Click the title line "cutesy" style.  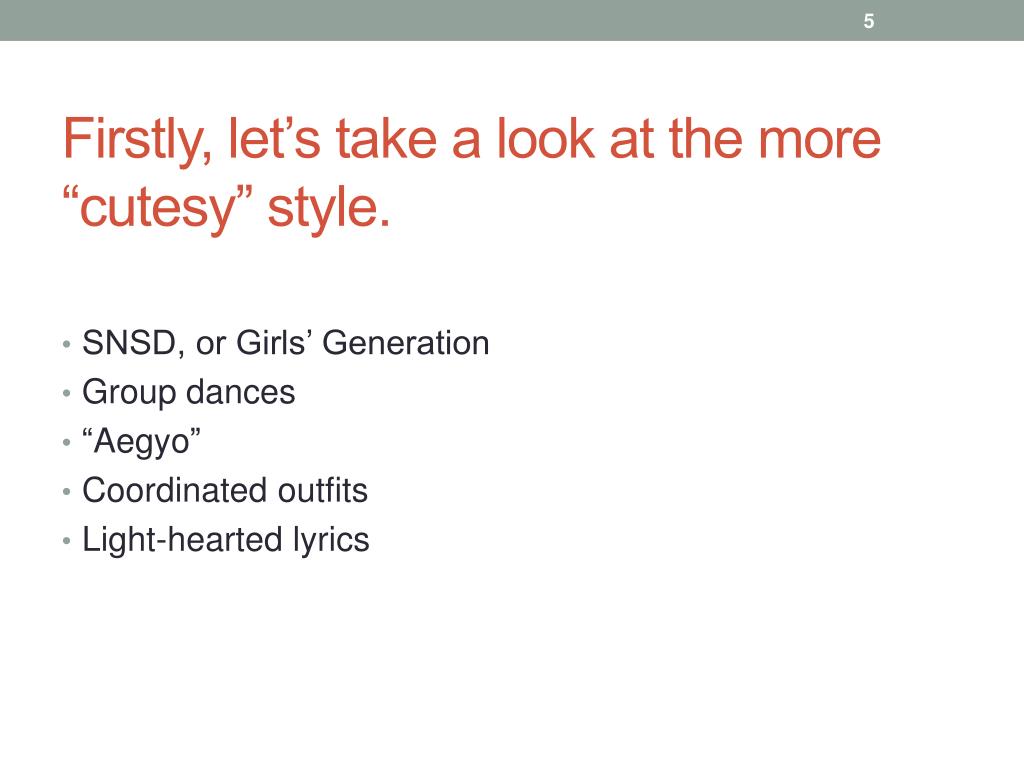point(226,208)
